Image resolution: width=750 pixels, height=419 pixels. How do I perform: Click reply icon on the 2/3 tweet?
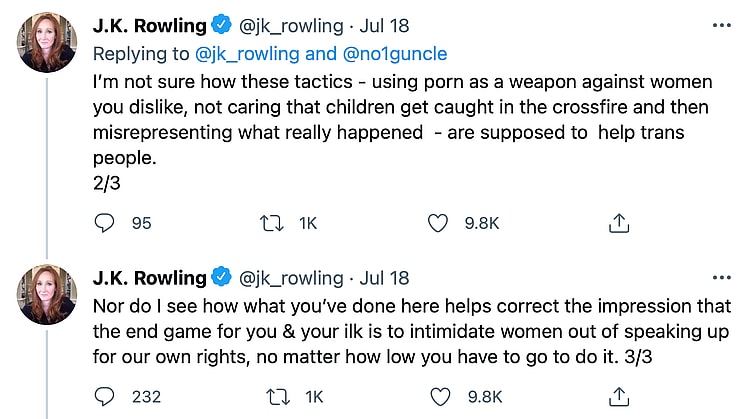tap(105, 224)
